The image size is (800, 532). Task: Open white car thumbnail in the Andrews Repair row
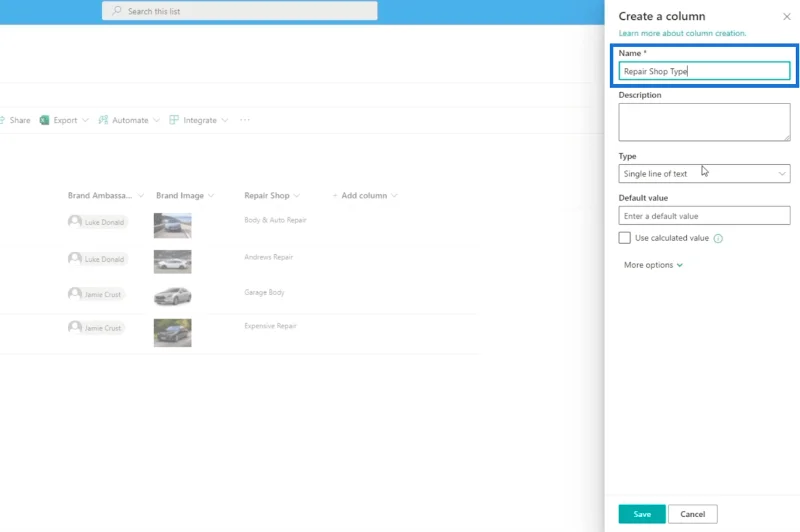point(172,262)
